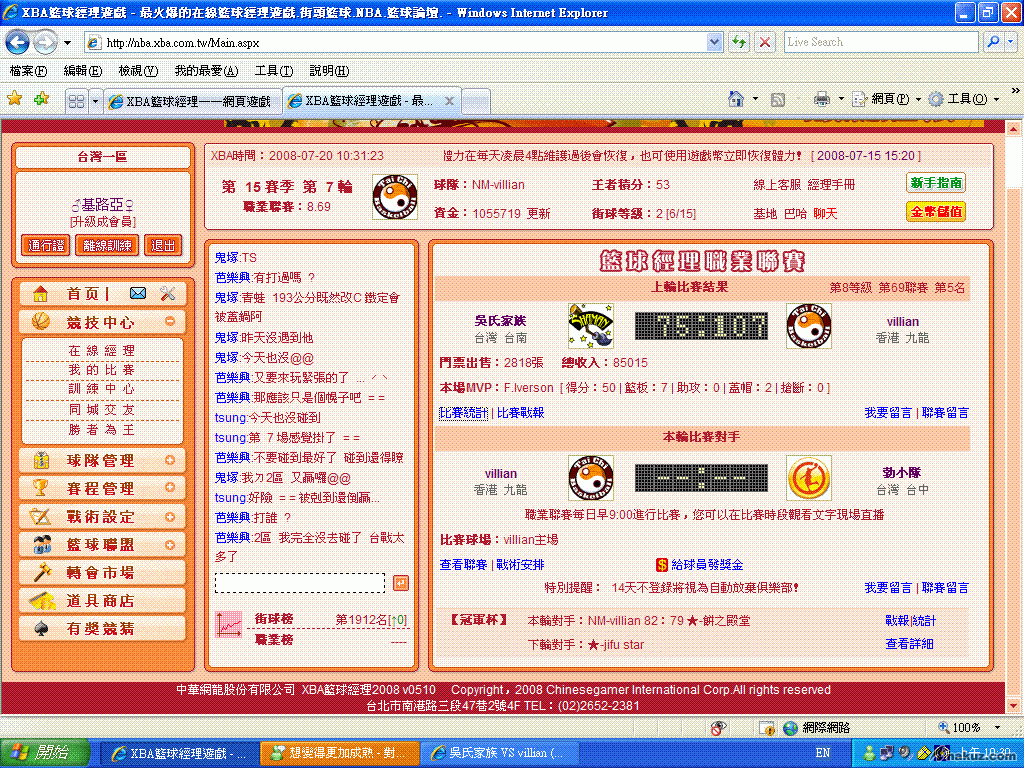Open 戰術設定 sidebar menu

(103, 517)
